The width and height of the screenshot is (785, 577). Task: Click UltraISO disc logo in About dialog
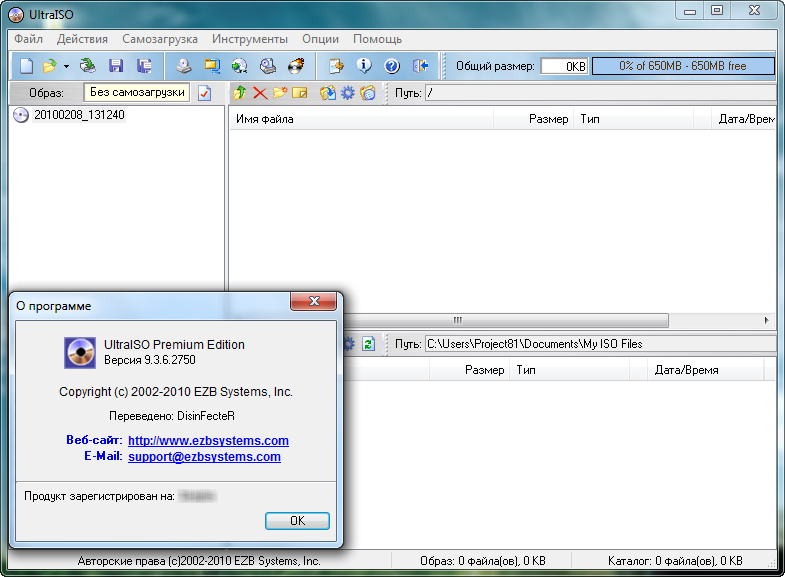pos(80,353)
